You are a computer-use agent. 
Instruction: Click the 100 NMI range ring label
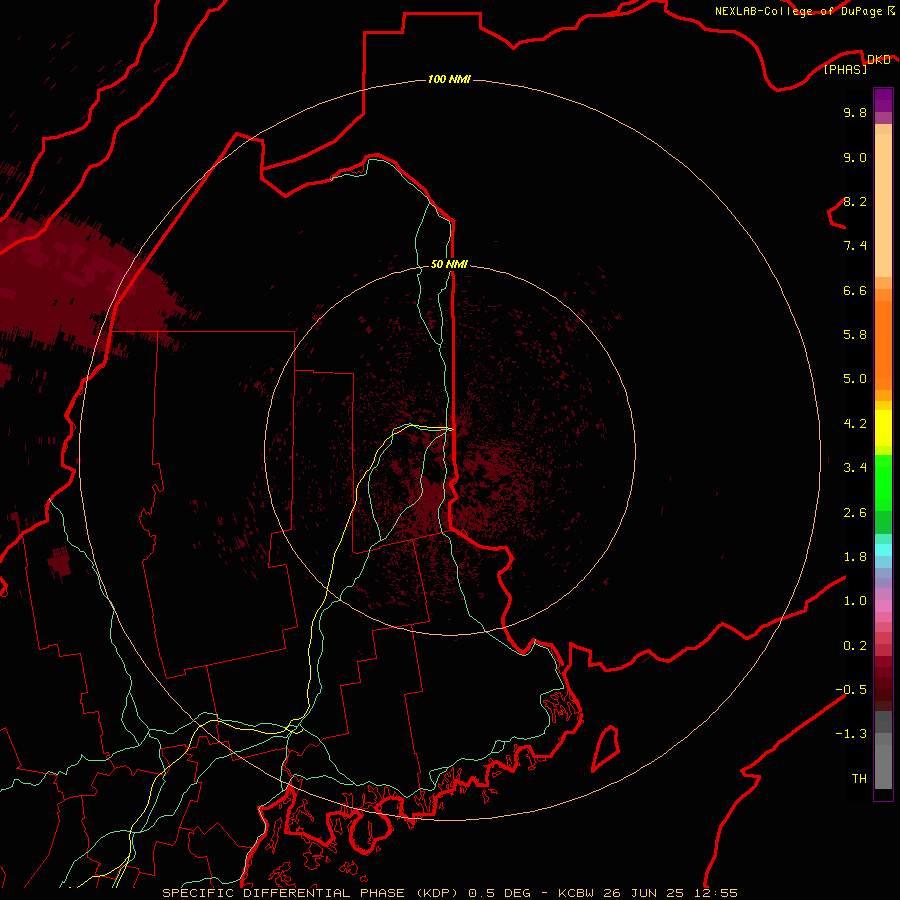pos(449,79)
